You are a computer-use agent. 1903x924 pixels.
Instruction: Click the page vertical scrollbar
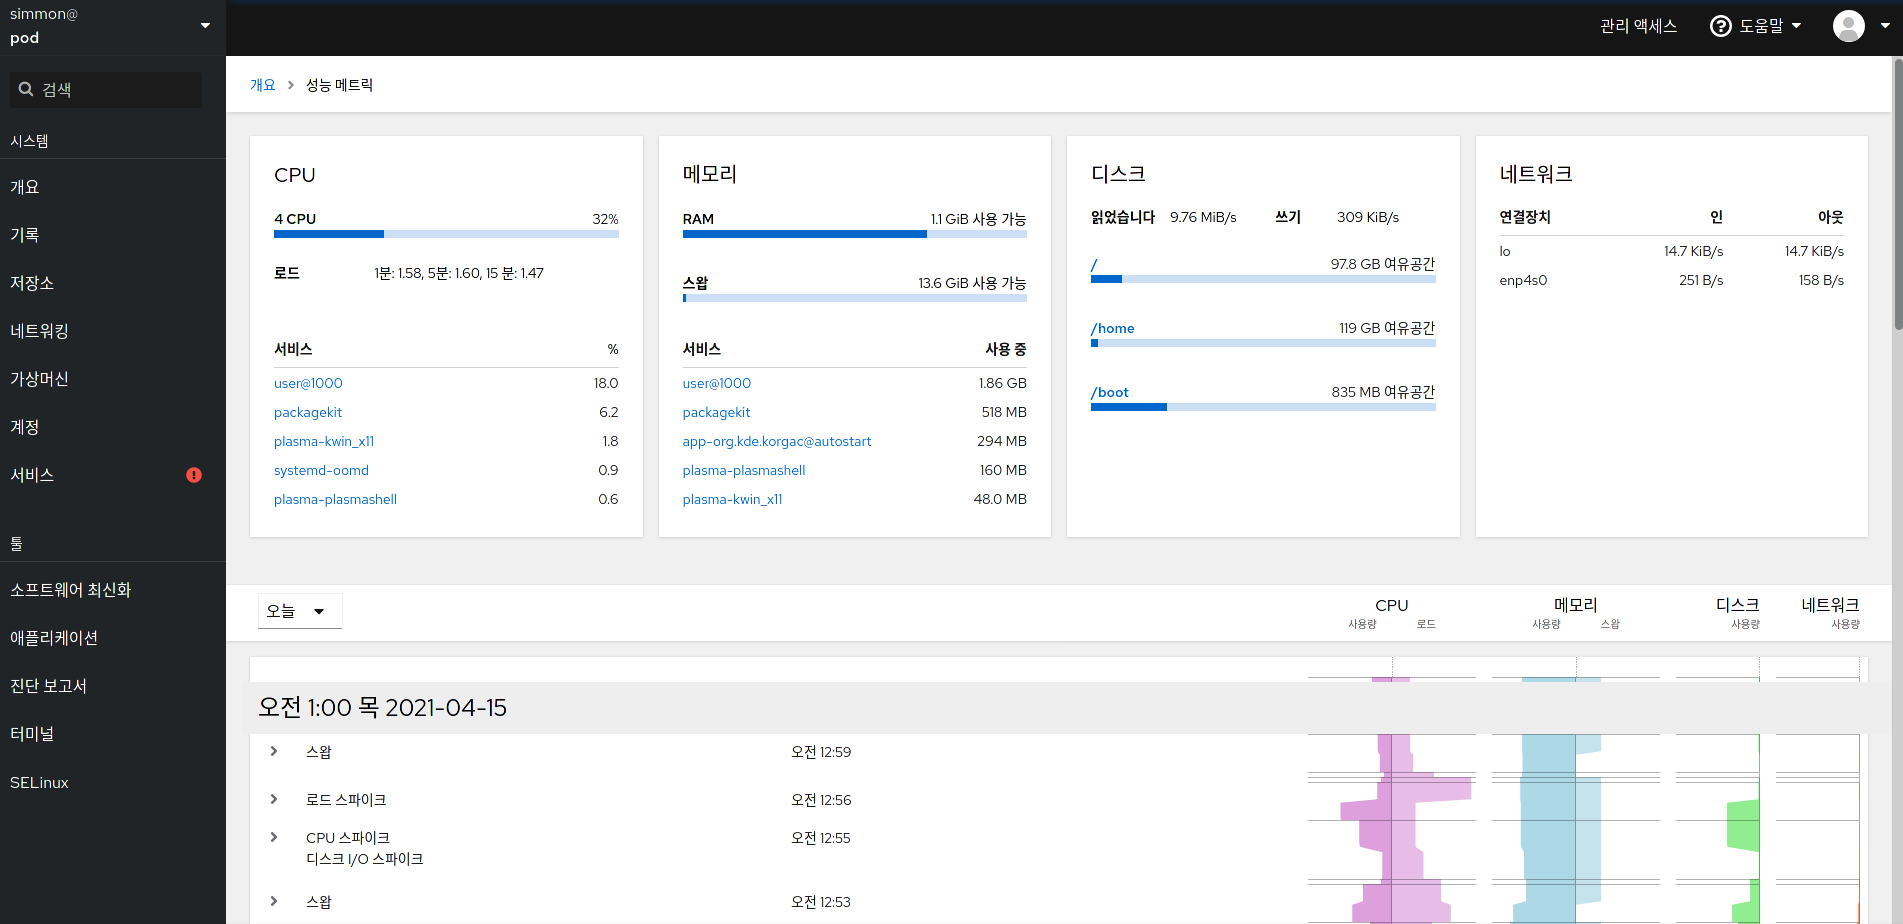[1897, 194]
